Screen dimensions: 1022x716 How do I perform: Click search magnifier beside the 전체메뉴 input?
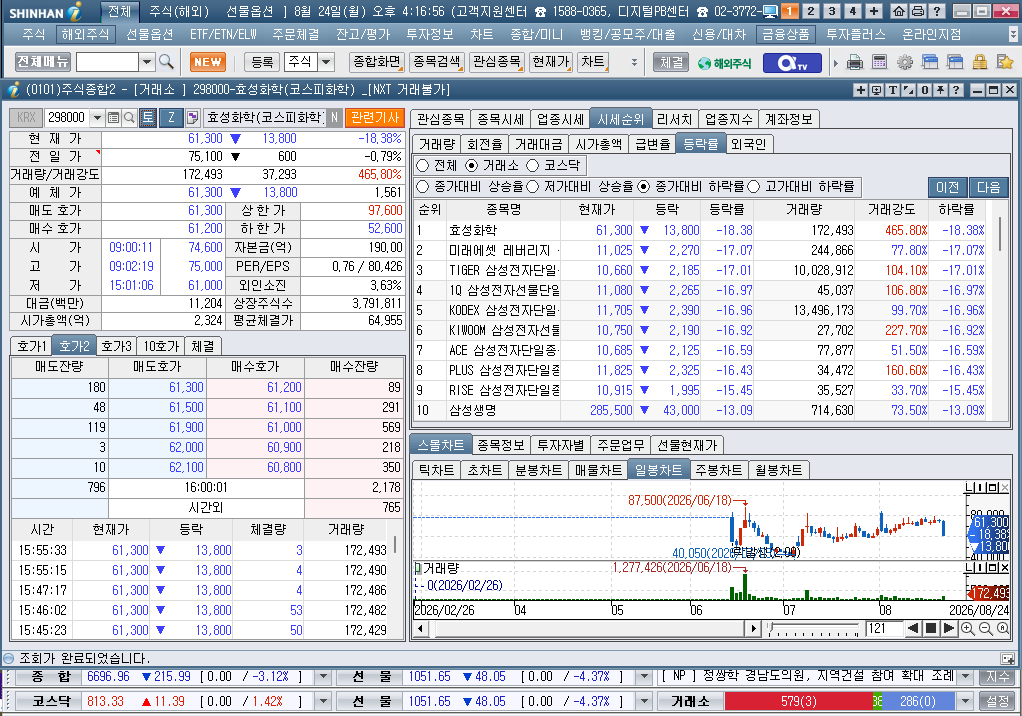(166, 62)
